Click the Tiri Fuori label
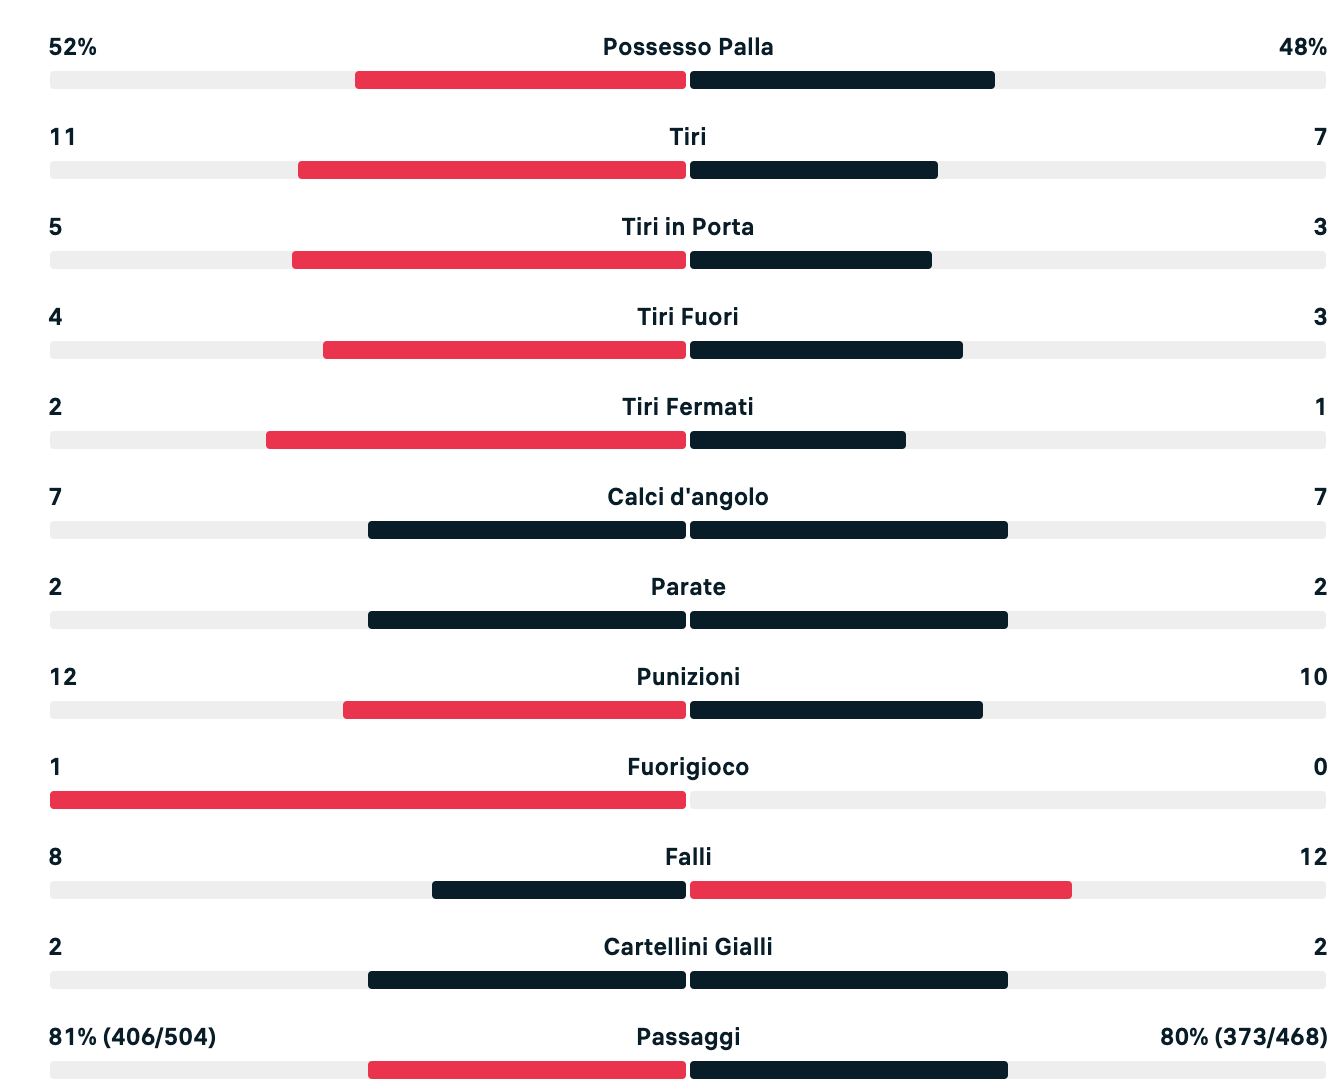 click(688, 317)
